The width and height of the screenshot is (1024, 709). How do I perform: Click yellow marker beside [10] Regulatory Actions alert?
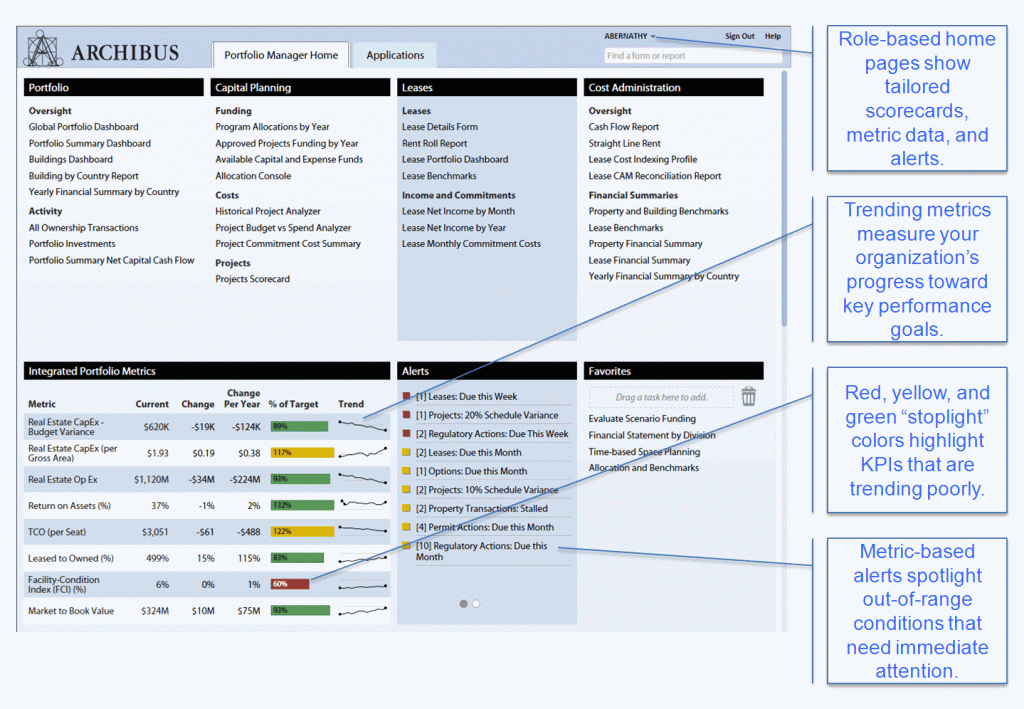coord(406,546)
